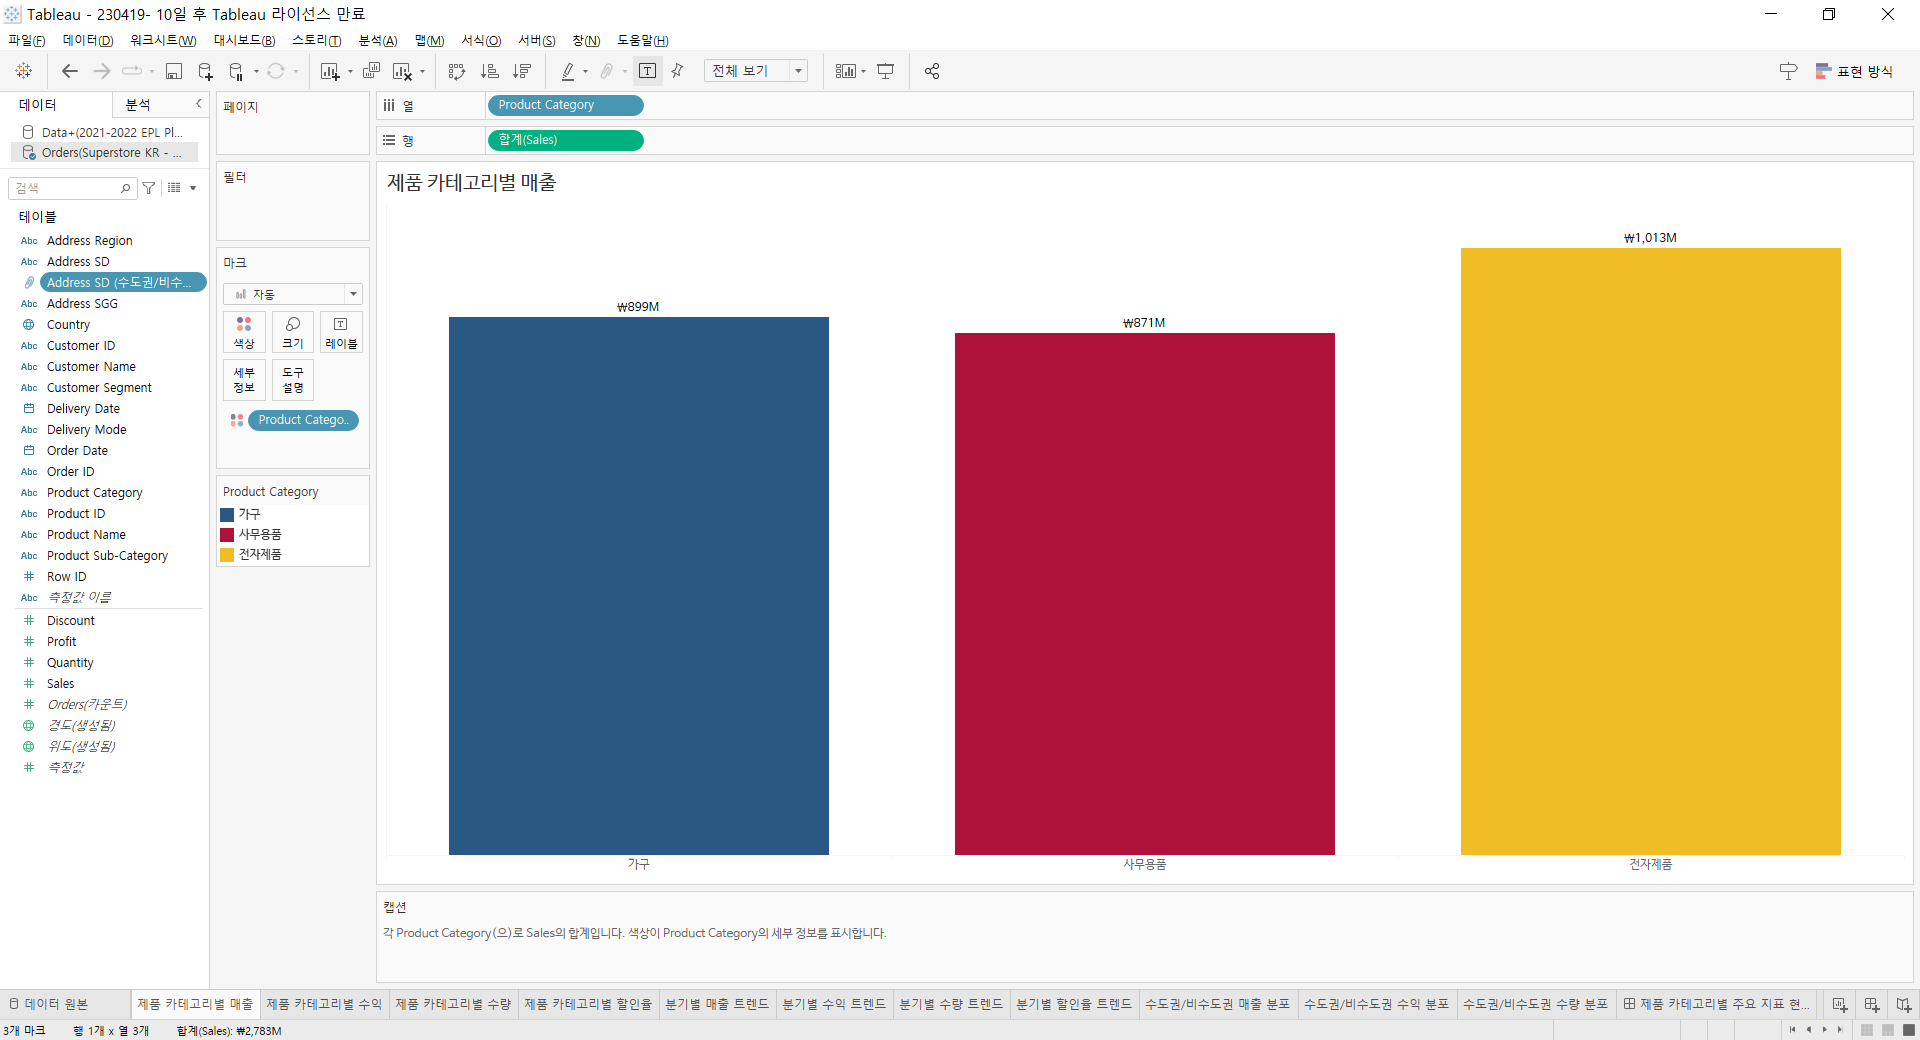This screenshot has height=1040, width=1920.
Task: Sort bars ascending via toolbar
Action: 490,71
